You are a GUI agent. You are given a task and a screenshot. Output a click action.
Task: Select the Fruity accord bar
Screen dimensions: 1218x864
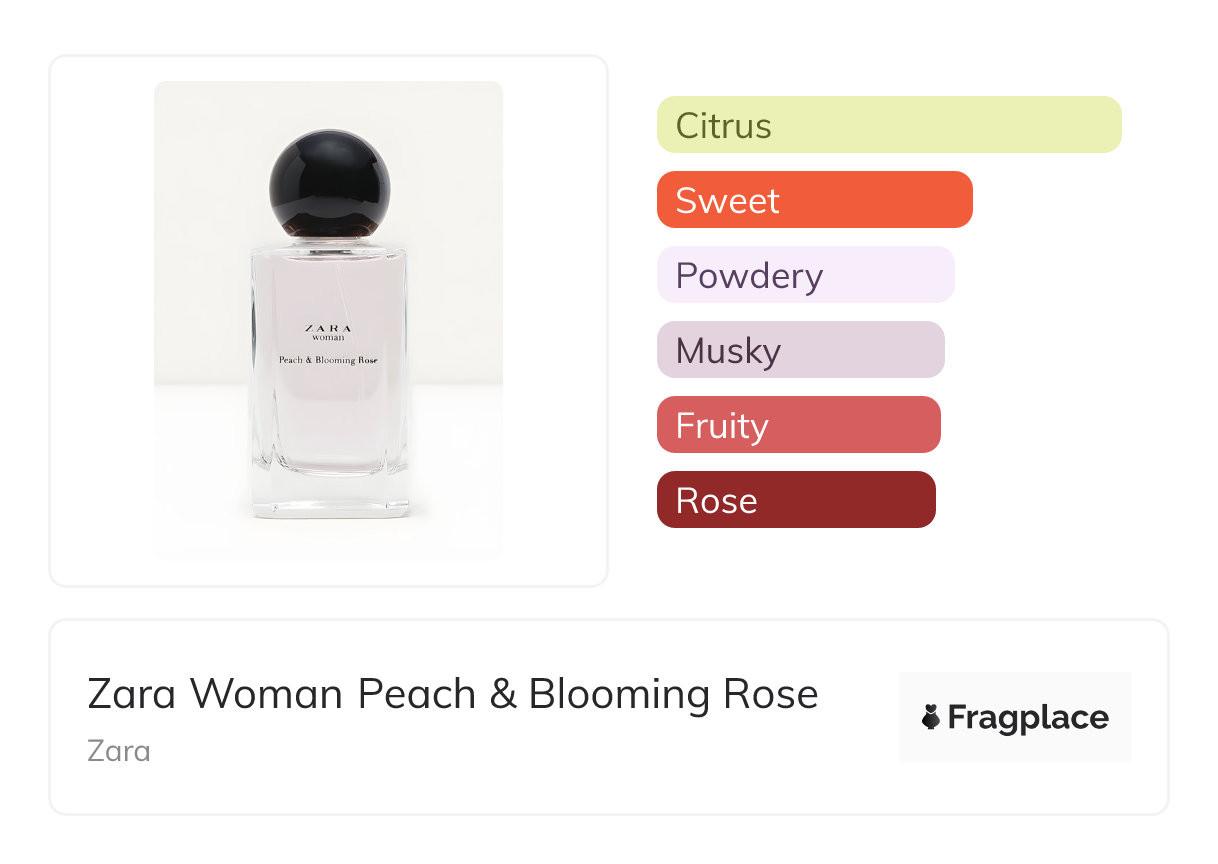798,425
